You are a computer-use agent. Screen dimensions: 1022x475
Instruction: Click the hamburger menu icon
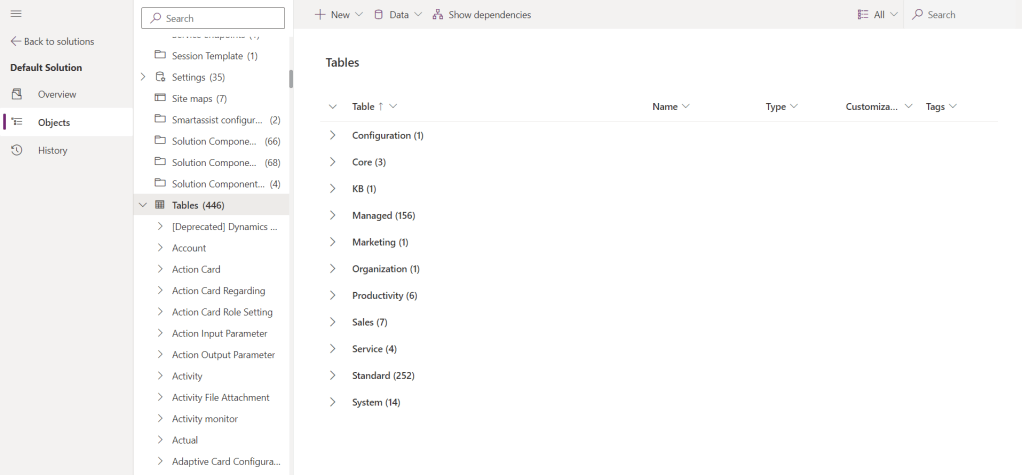click(16, 13)
